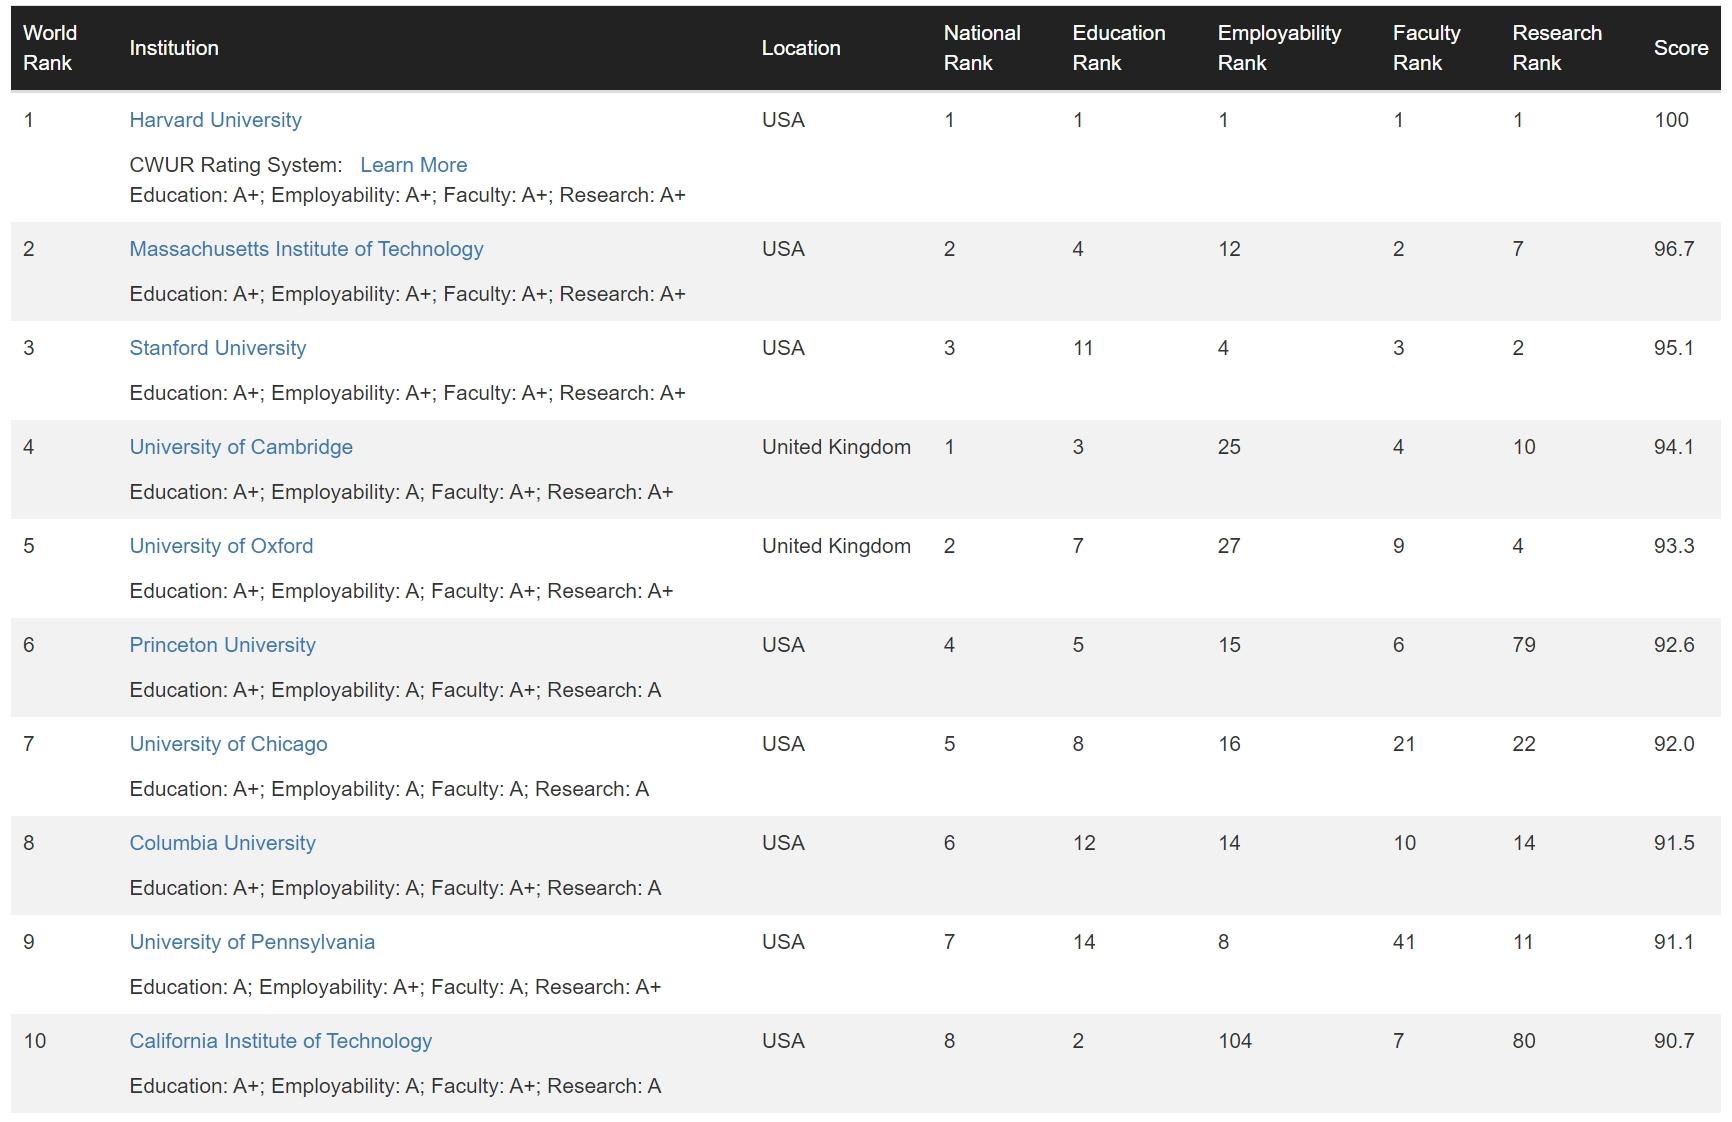Click the World Rank column header

(x=49, y=48)
